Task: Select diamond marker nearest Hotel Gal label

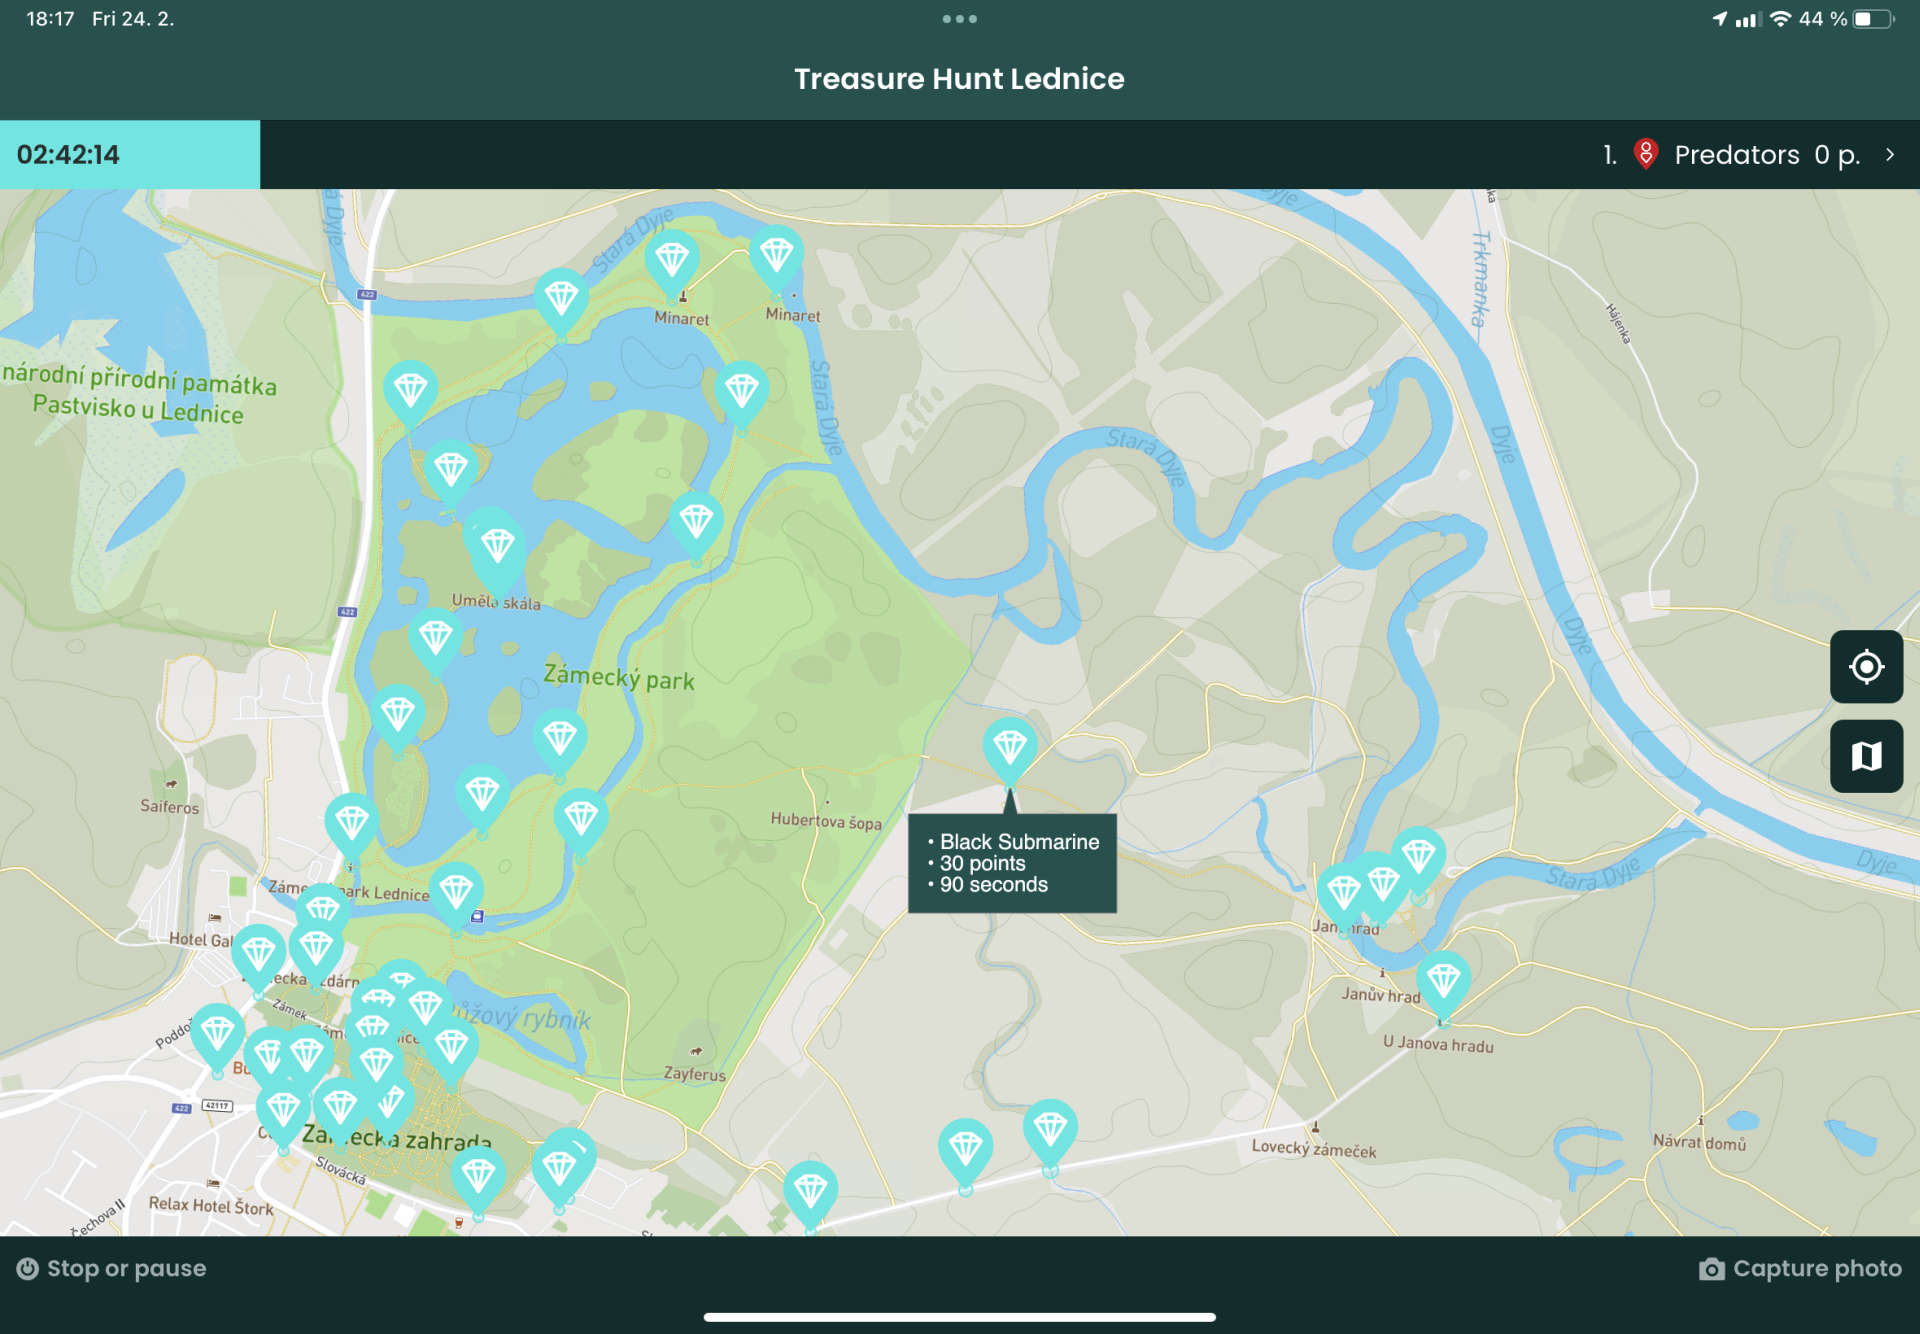Action: tap(258, 956)
